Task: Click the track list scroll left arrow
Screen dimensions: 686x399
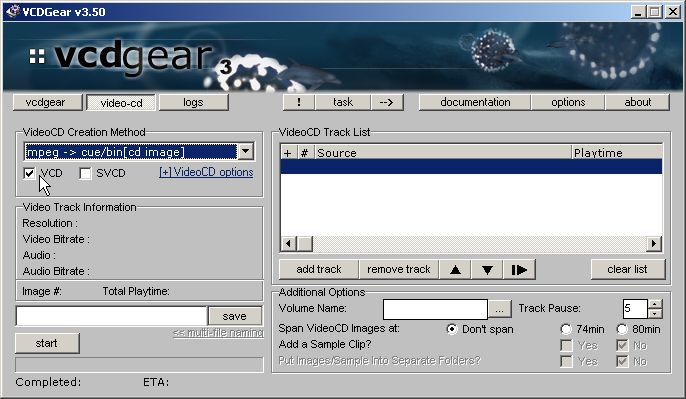Action: click(x=288, y=244)
